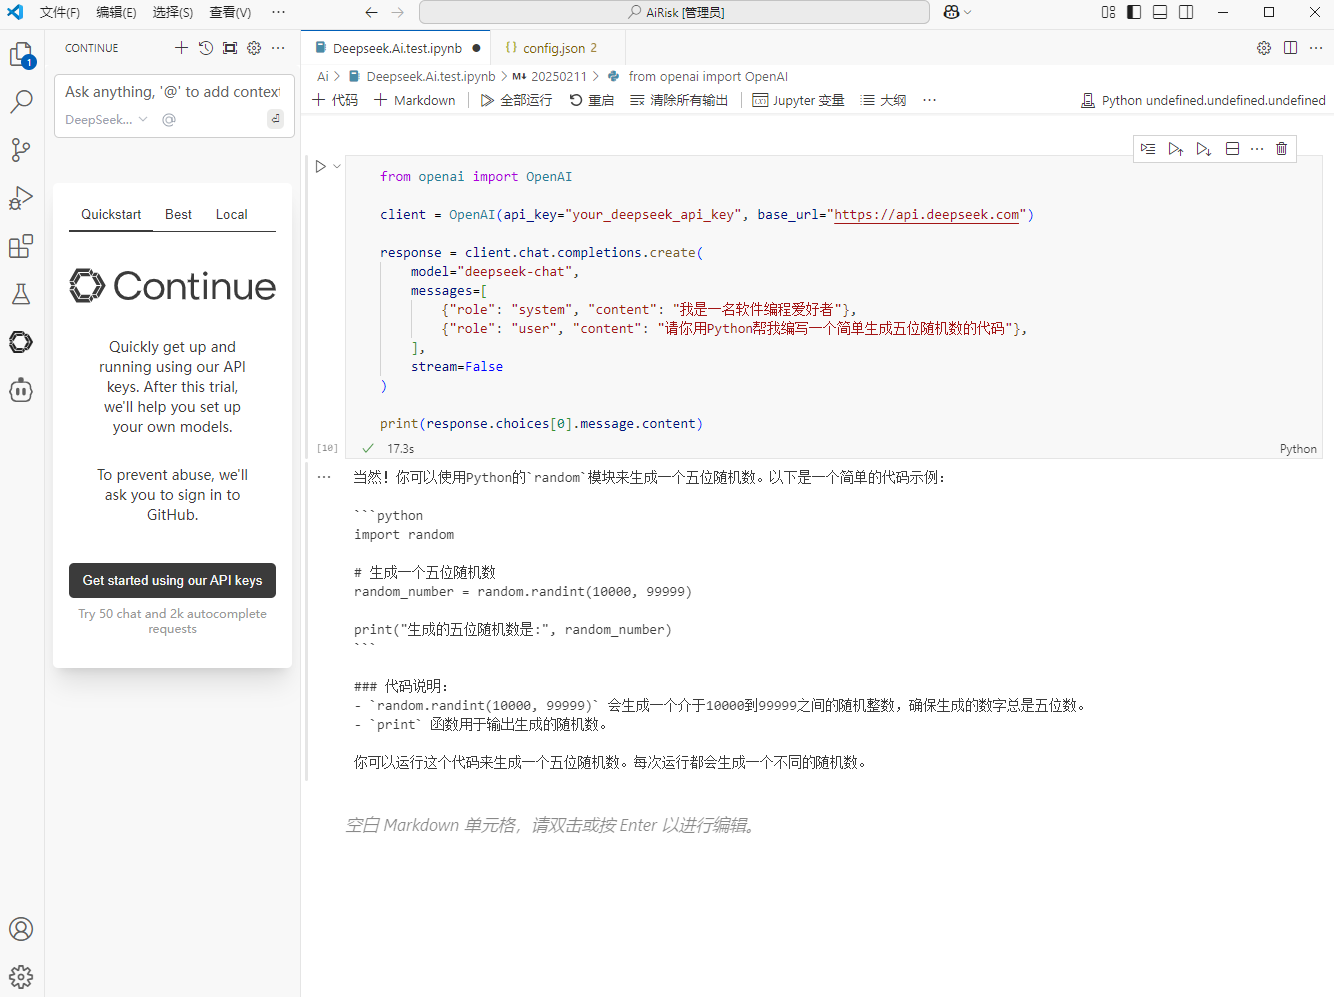The image size is (1334, 997).
Task: Click the AiRisk command center search box
Action: [675, 12]
